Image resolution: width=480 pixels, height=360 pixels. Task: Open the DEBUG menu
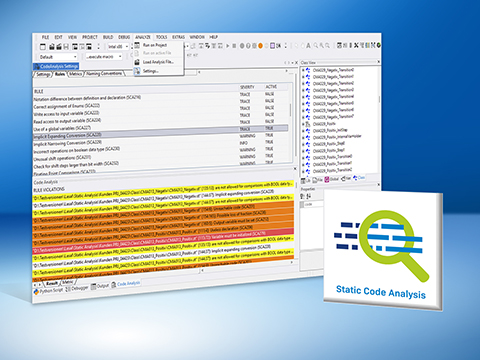(x=124, y=37)
